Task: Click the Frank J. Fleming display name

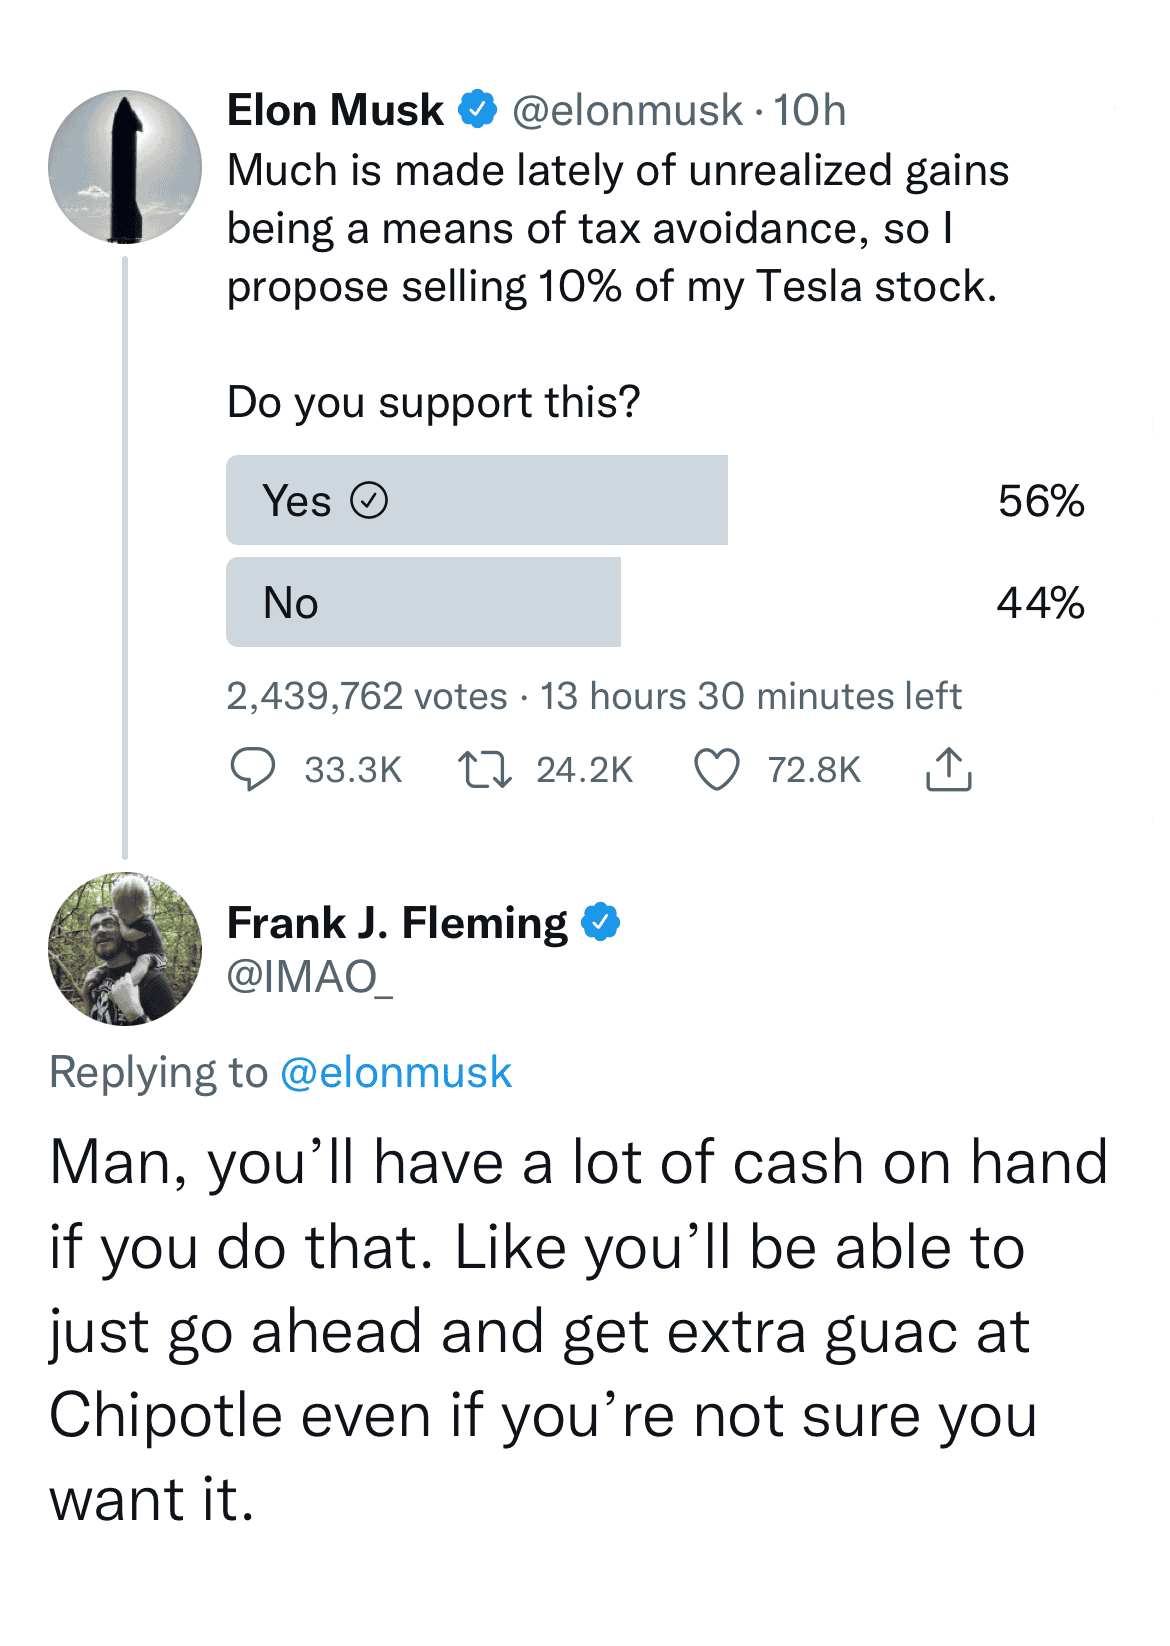Action: point(397,922)
